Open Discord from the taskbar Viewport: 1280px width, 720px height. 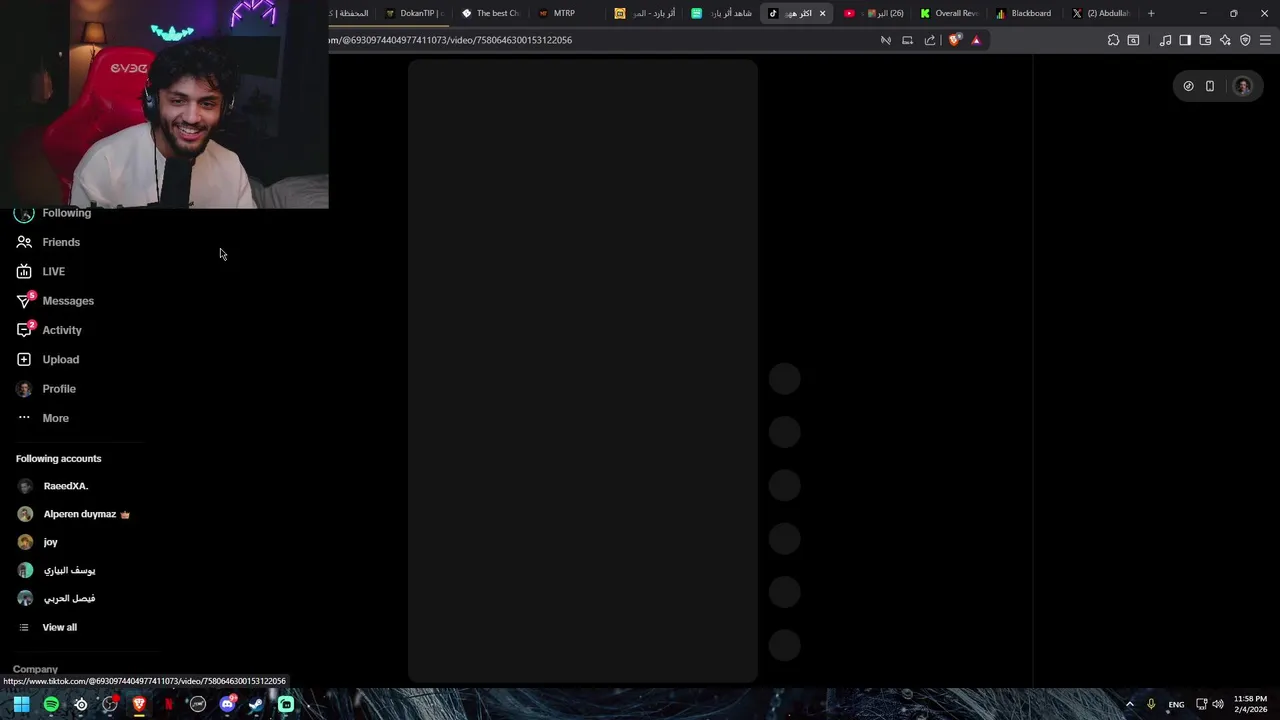coord(227,704)
